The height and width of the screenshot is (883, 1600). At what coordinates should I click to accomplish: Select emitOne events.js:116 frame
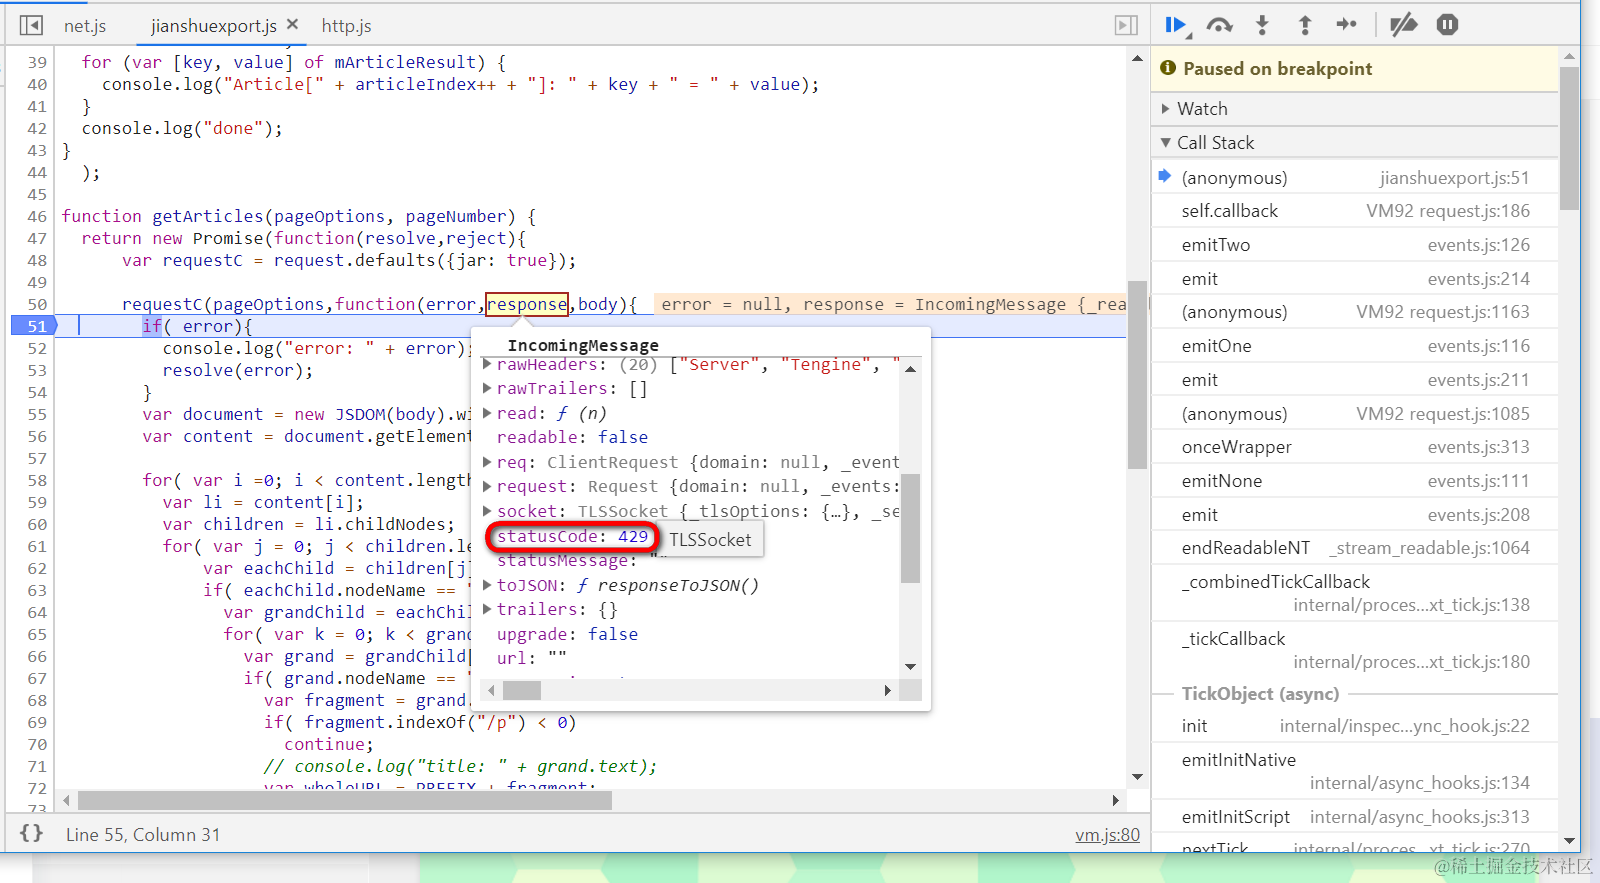[x=1355, y=346]
